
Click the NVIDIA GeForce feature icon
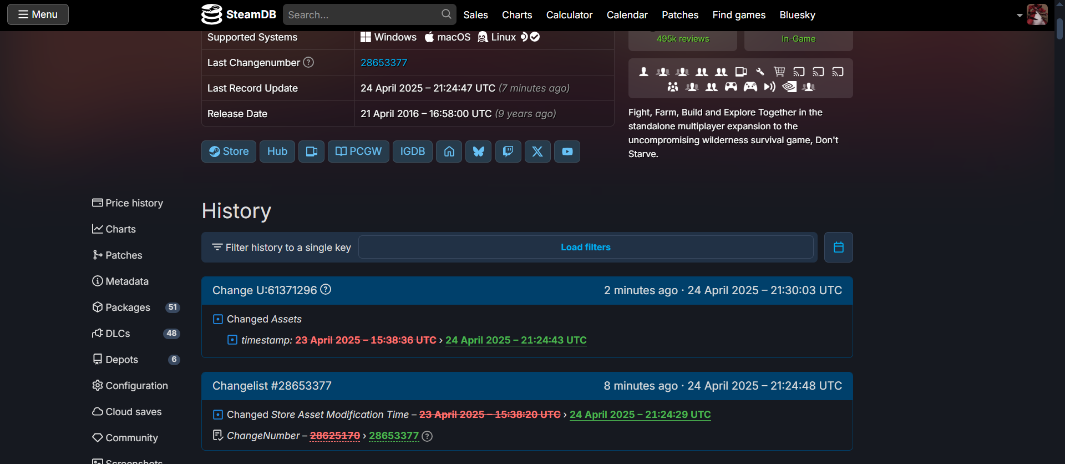point(789,87)
